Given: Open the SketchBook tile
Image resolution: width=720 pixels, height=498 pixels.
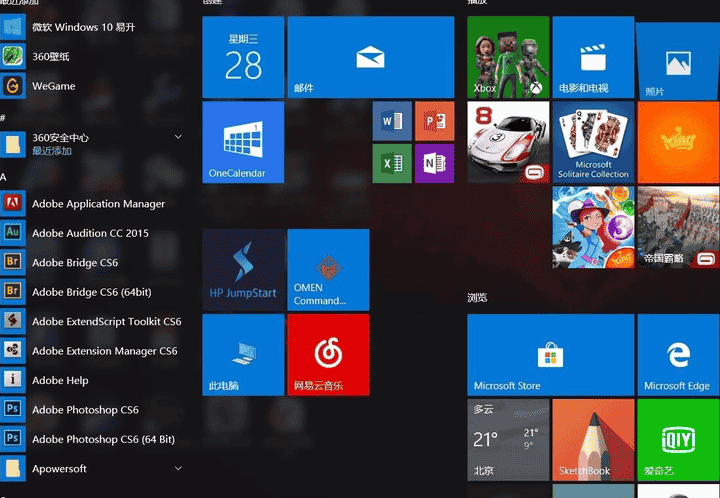Looking at the screenshot, I should click(x=593, y=439).
